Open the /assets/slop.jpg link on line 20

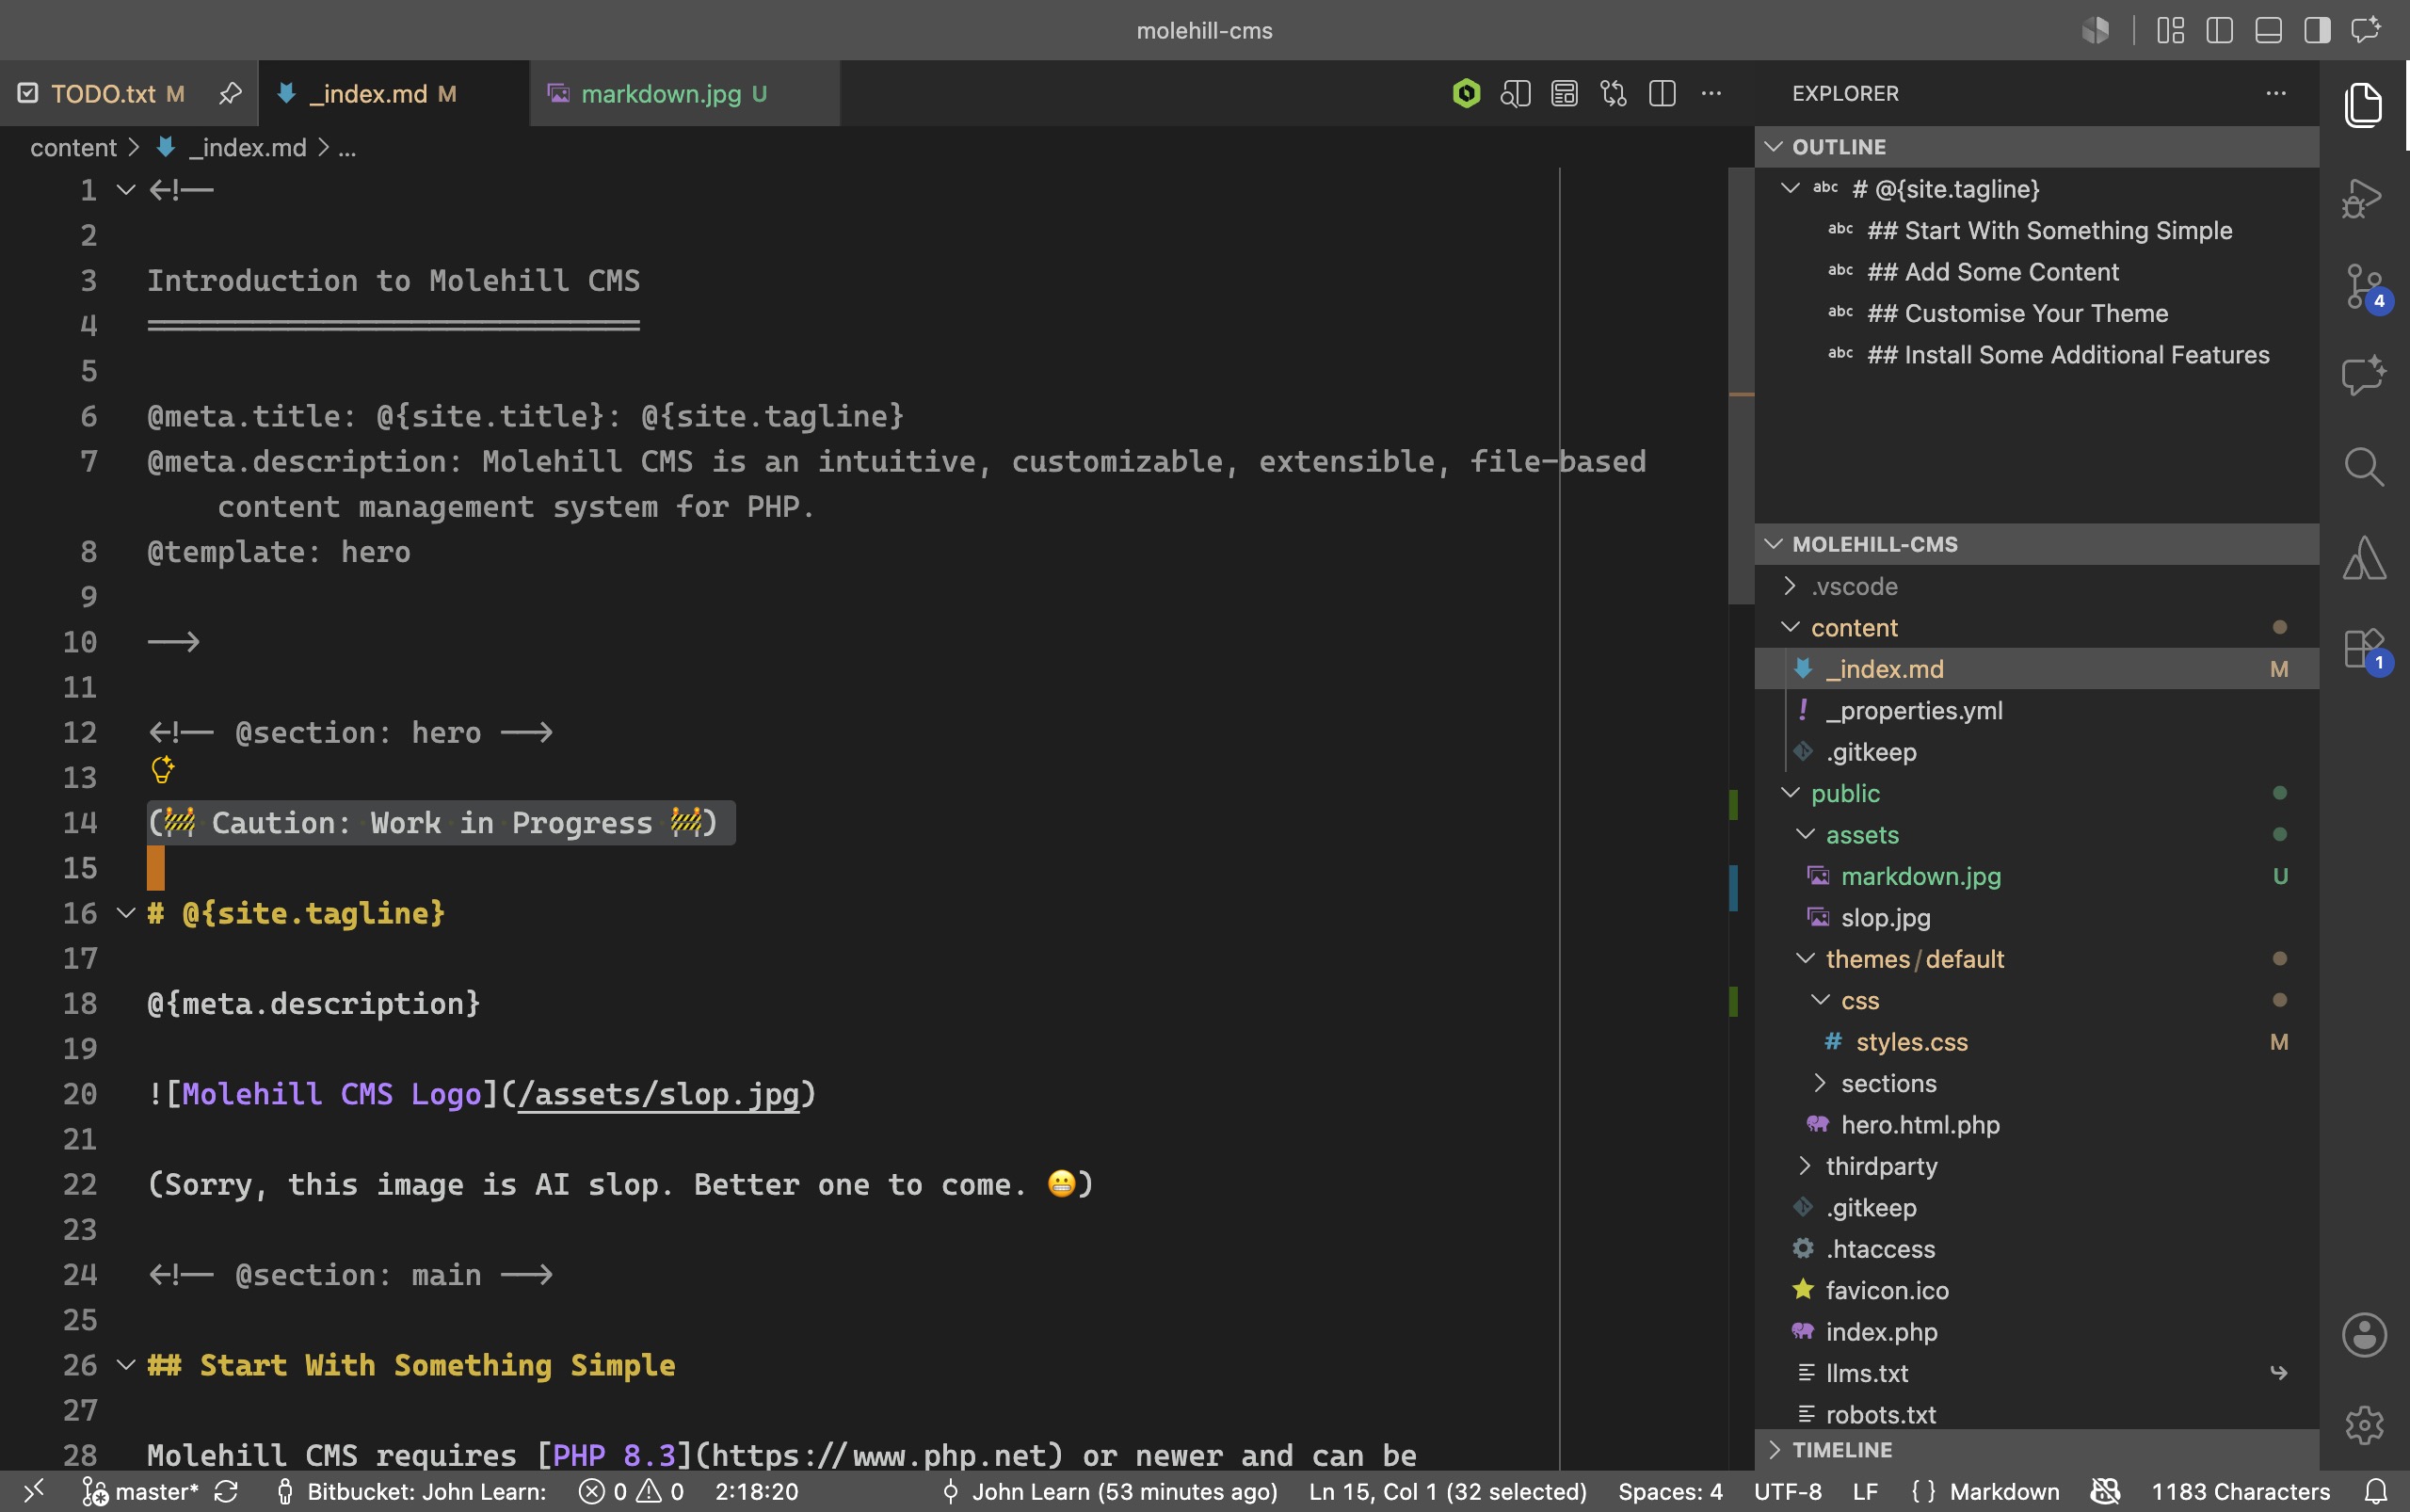[658, 1094]
